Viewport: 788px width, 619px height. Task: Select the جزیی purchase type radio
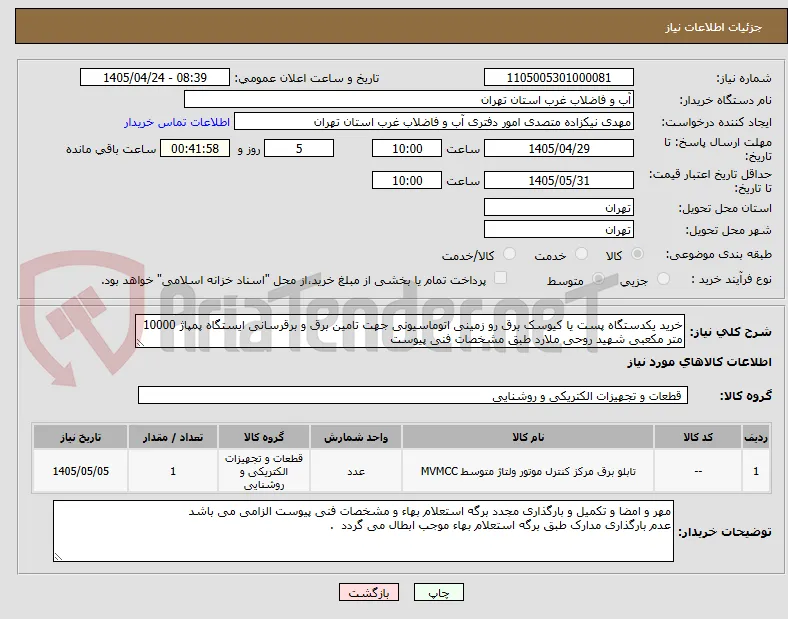coord(663,279)
